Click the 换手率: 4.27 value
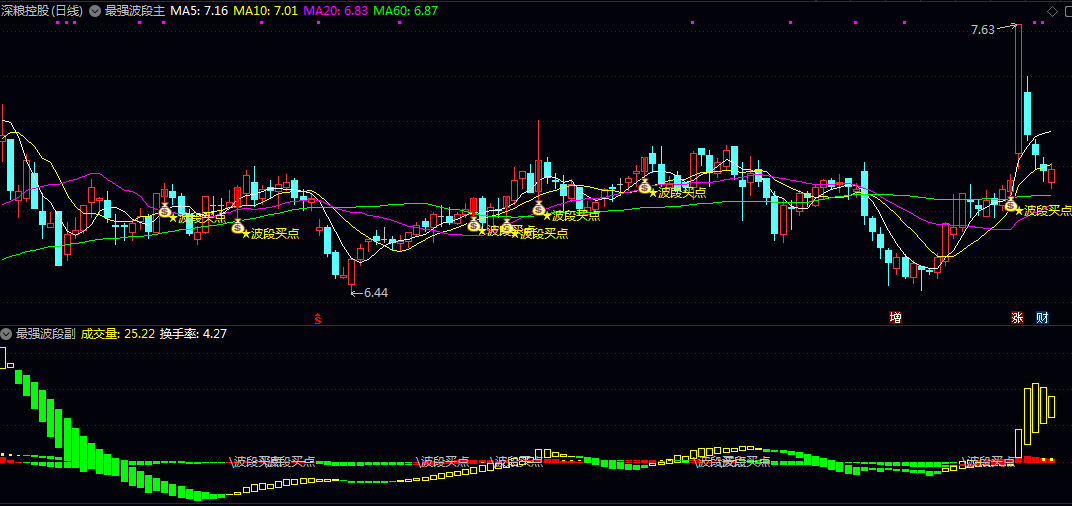Viewport: 1072px width, 506px height. pyautogui.click(x=193, y=334)
